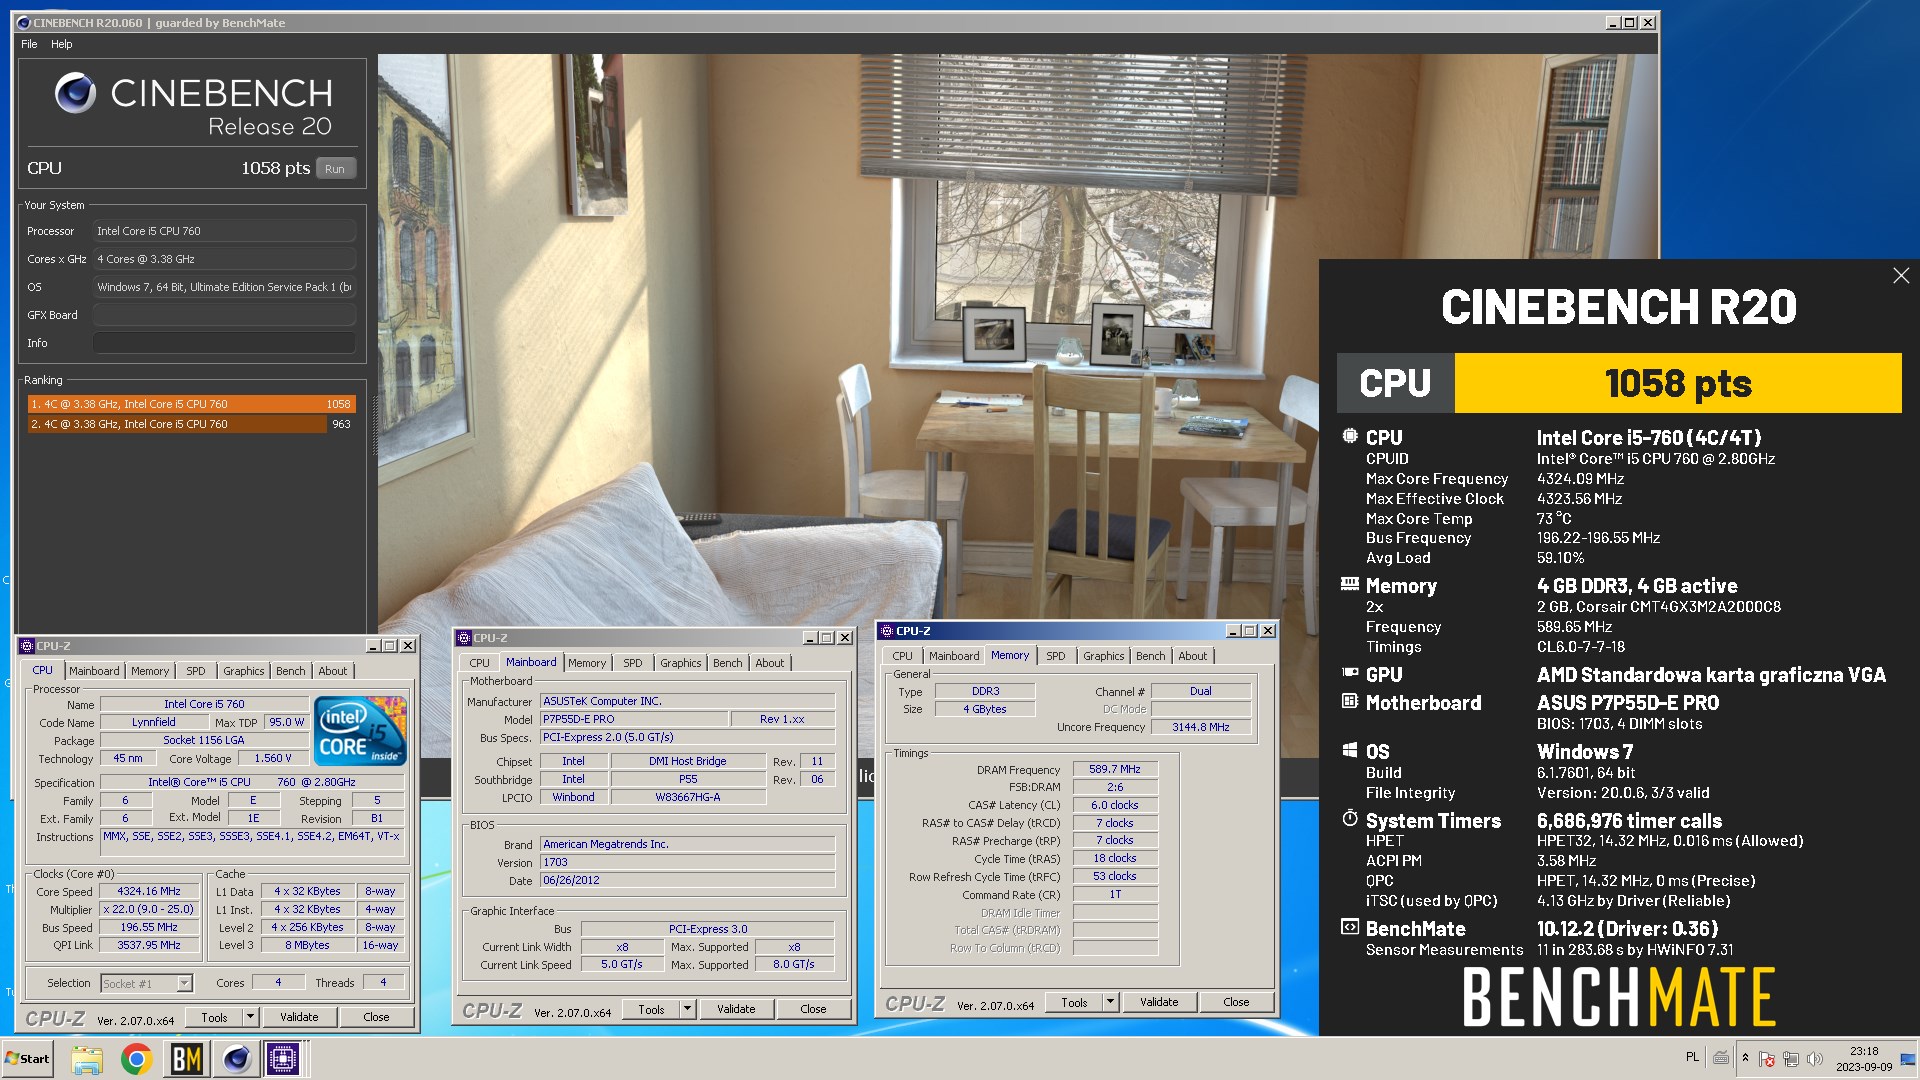The height and width of the screenshot is (1080, 1920).
Task: Select About tab in right CPU-Z window
Action: 1193,656
